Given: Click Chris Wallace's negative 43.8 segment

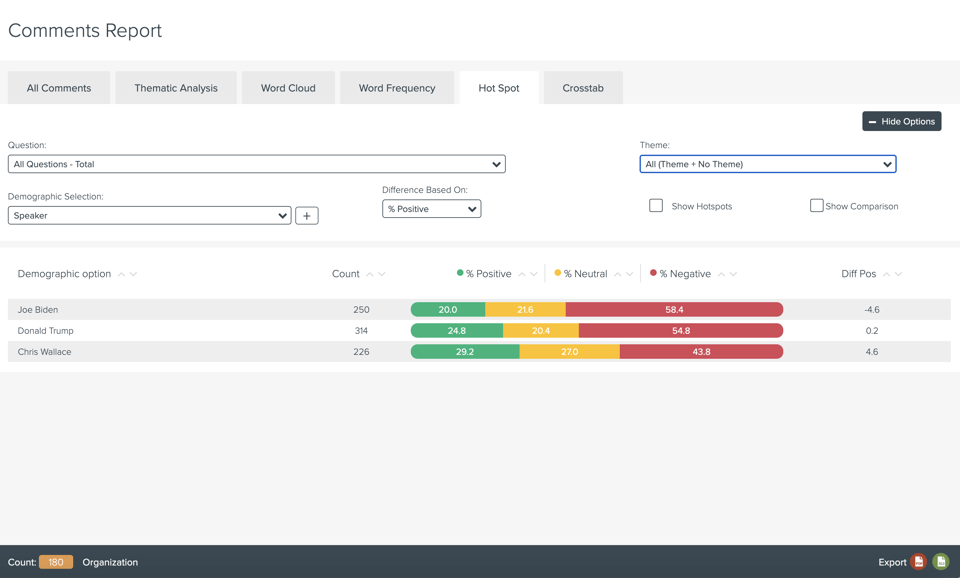Looking at the screenshot, I should tap(701, 351).
